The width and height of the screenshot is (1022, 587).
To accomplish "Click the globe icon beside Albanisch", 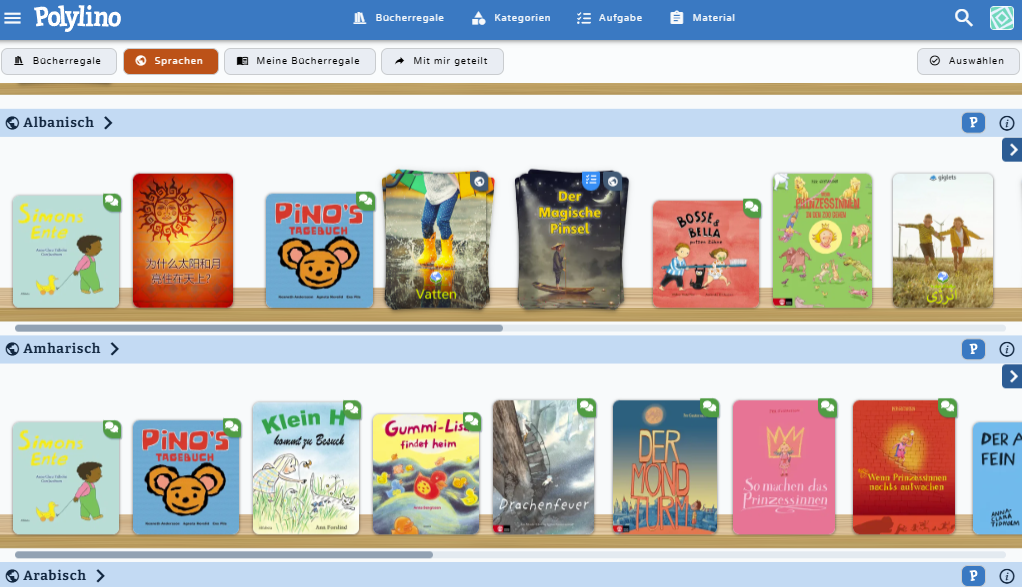I will pos(12,122).
